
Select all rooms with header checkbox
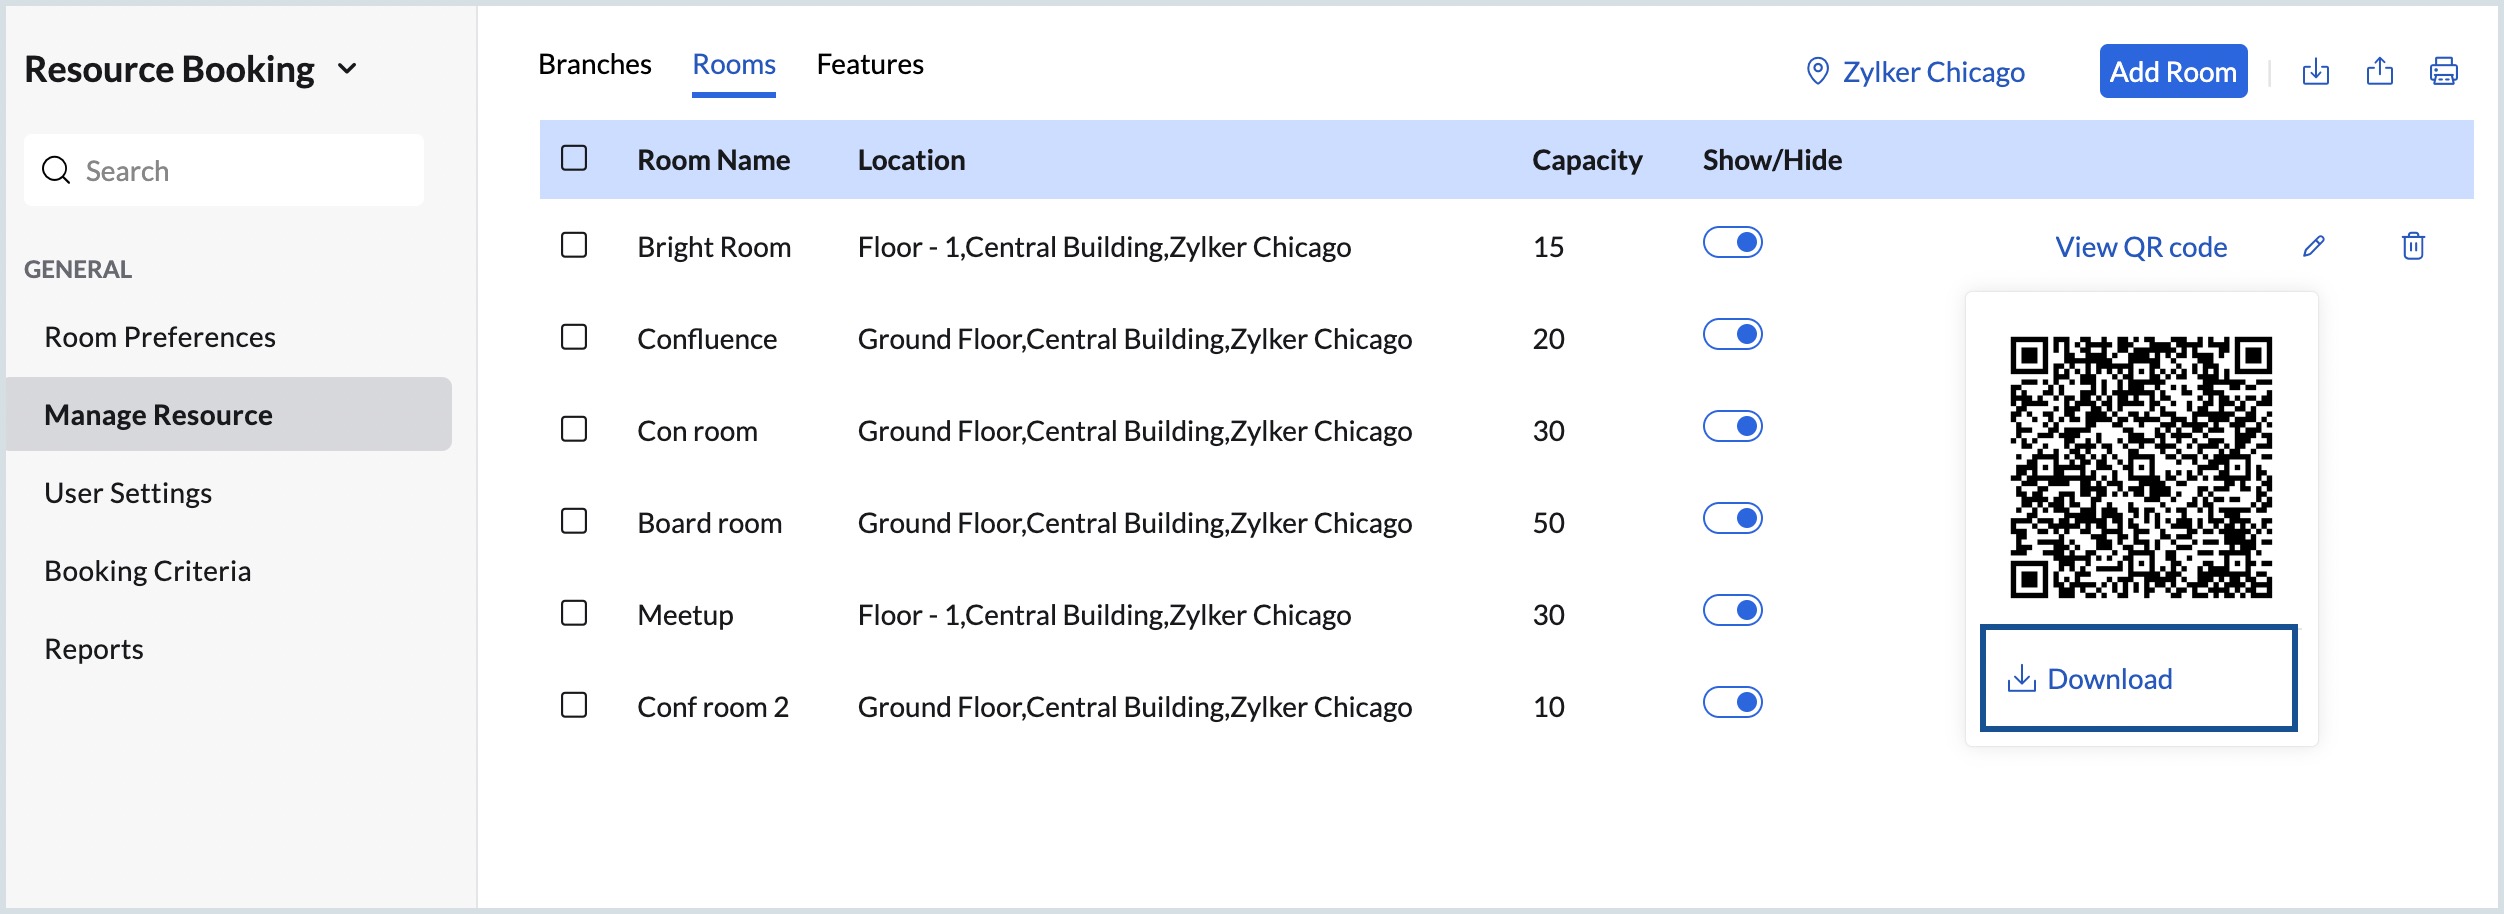tap(574, 158)
